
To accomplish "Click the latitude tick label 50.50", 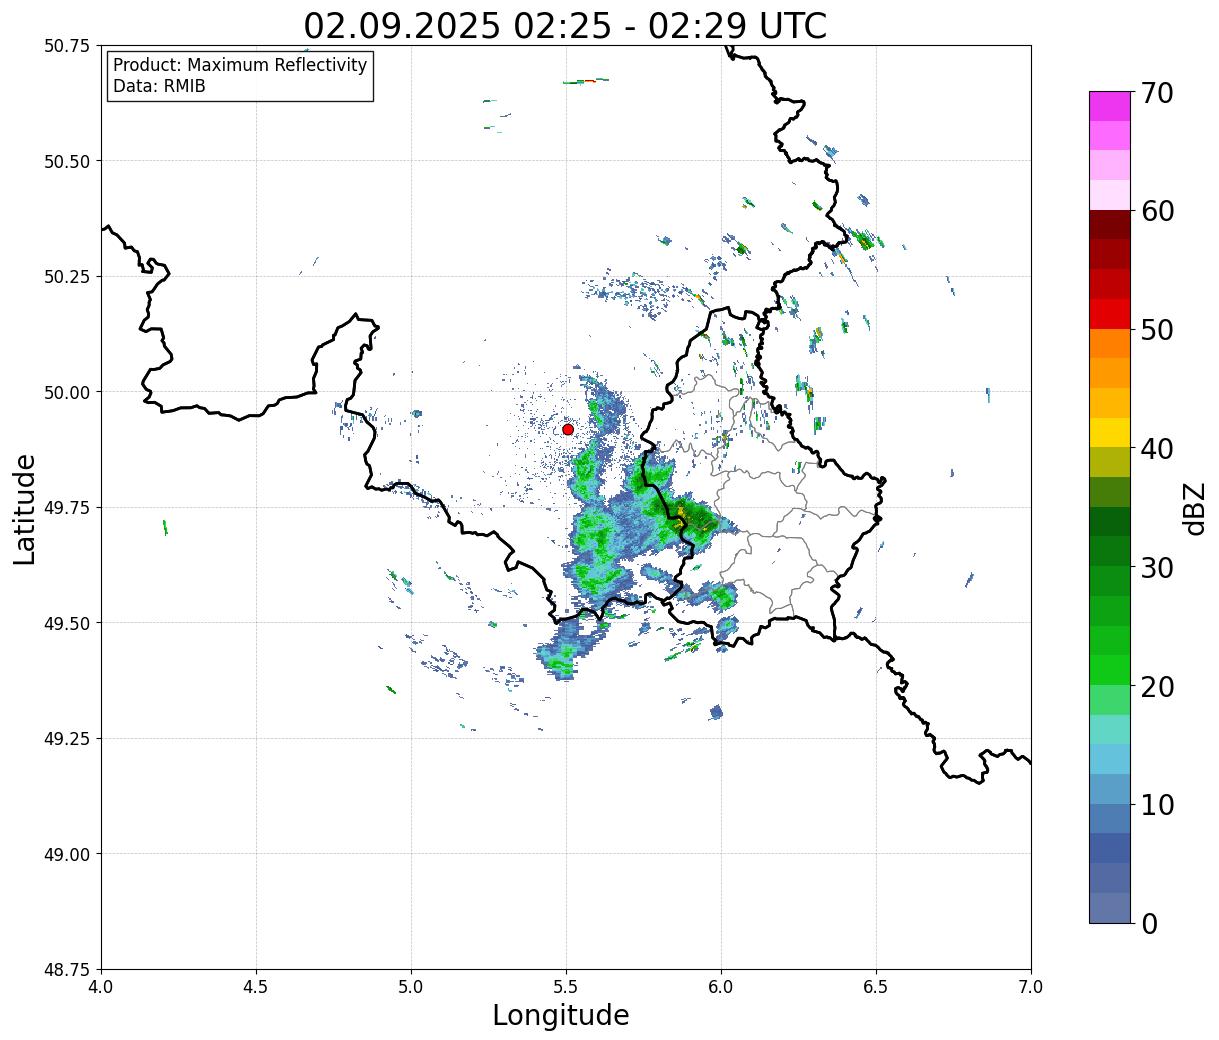I will [x=66, y=161].
